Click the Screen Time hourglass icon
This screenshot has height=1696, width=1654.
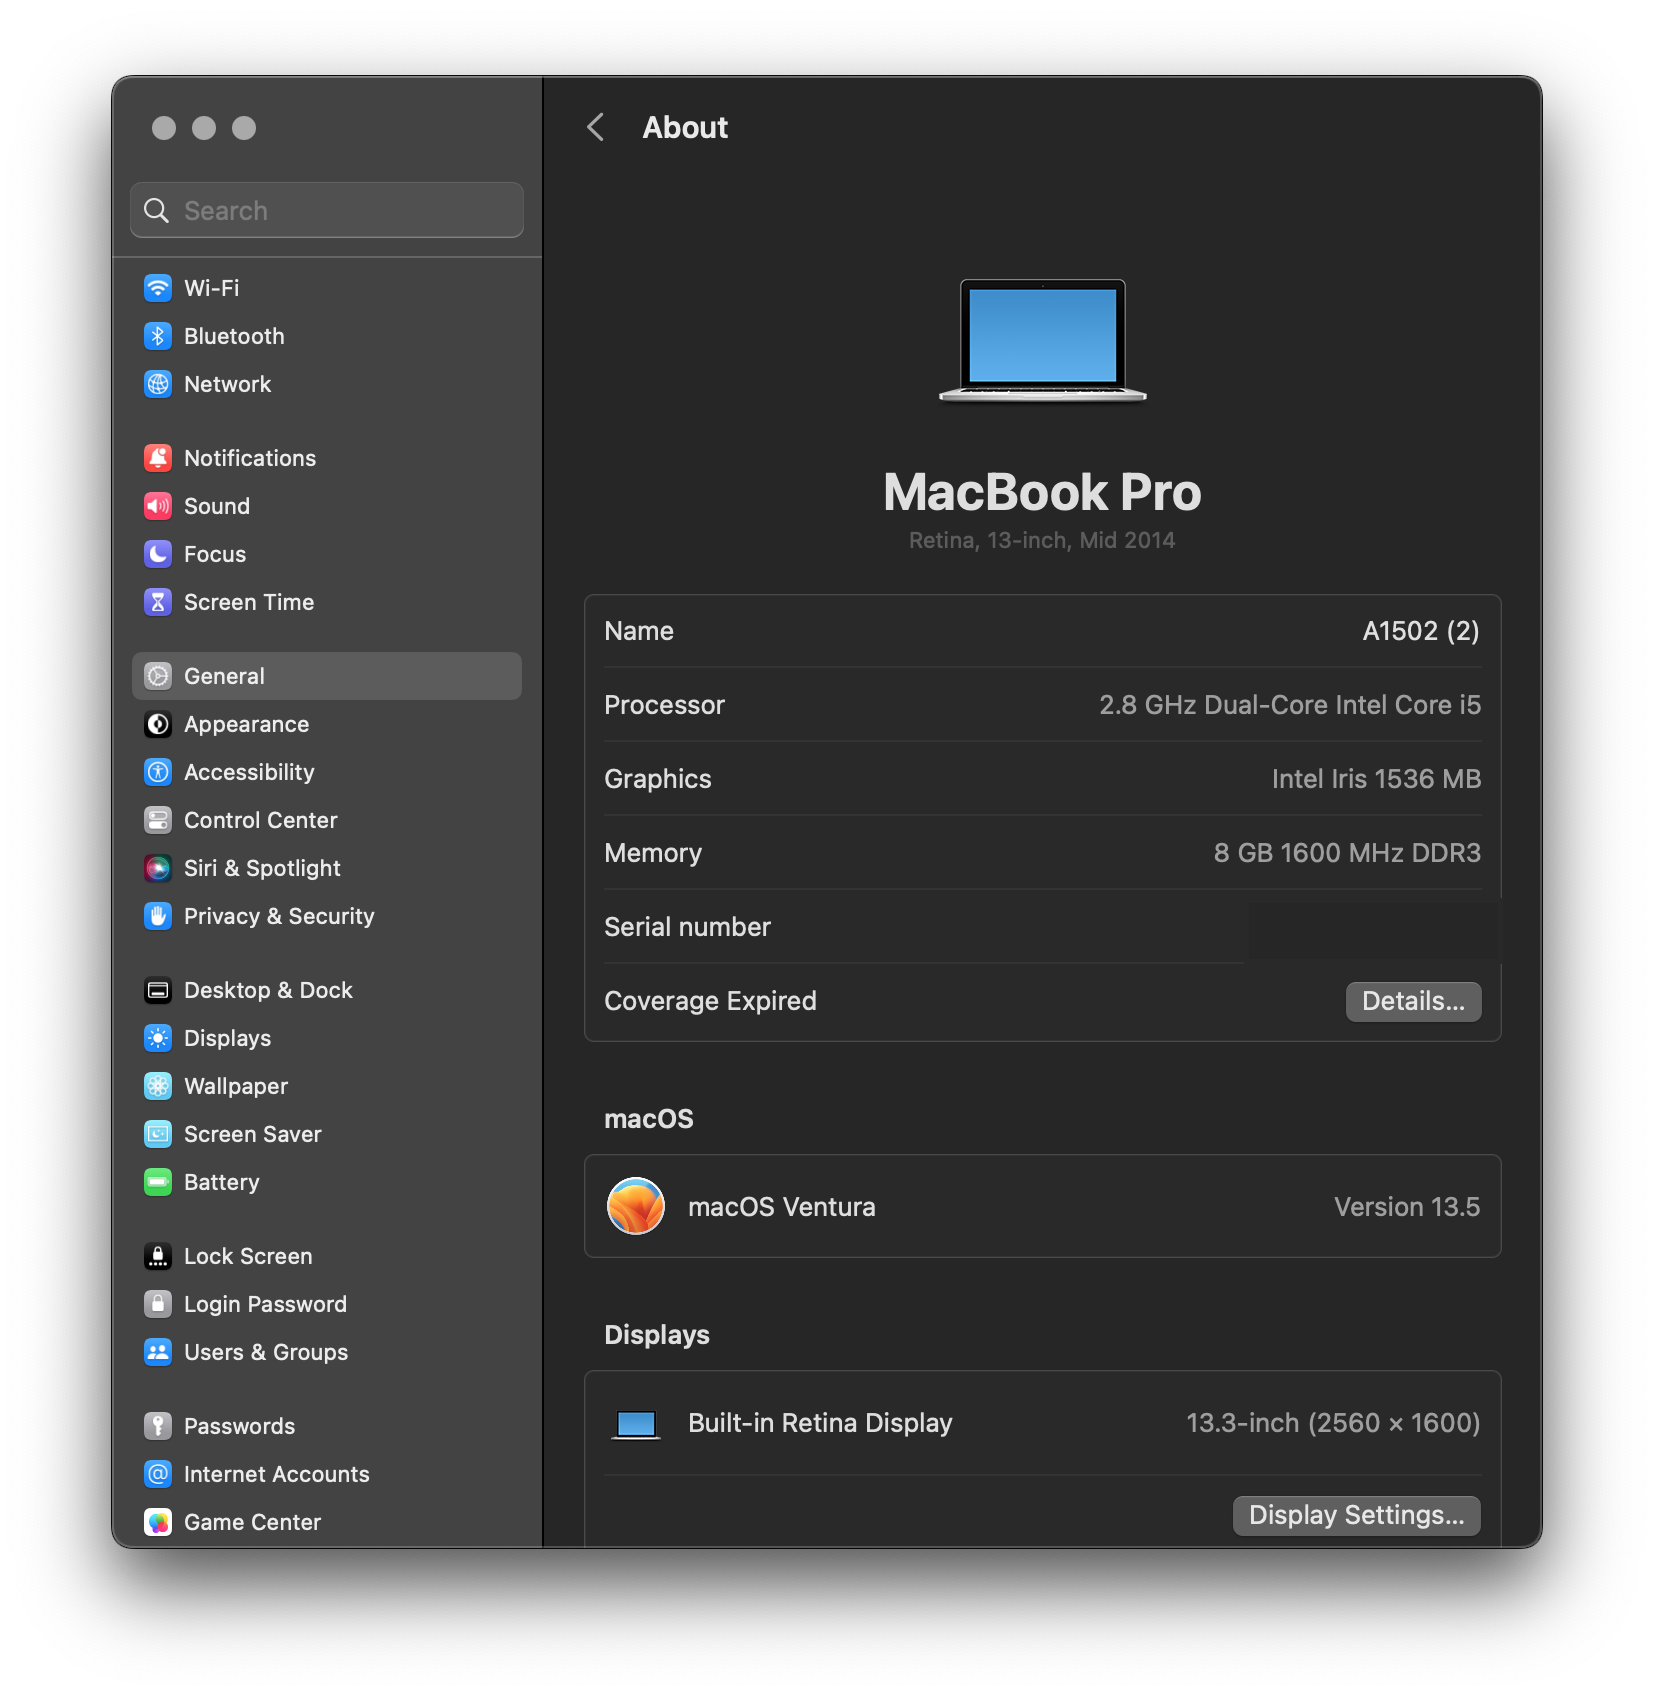click(158, 602)
